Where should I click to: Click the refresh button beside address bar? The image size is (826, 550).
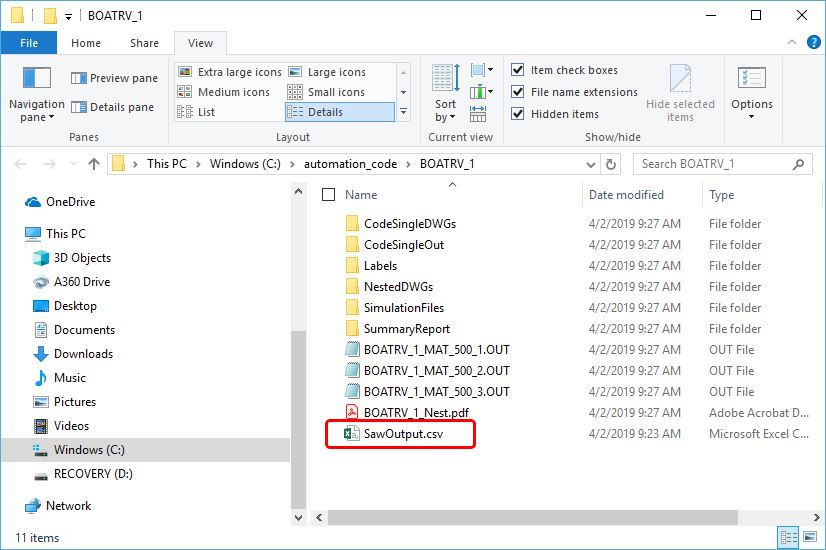pos(611,164)
